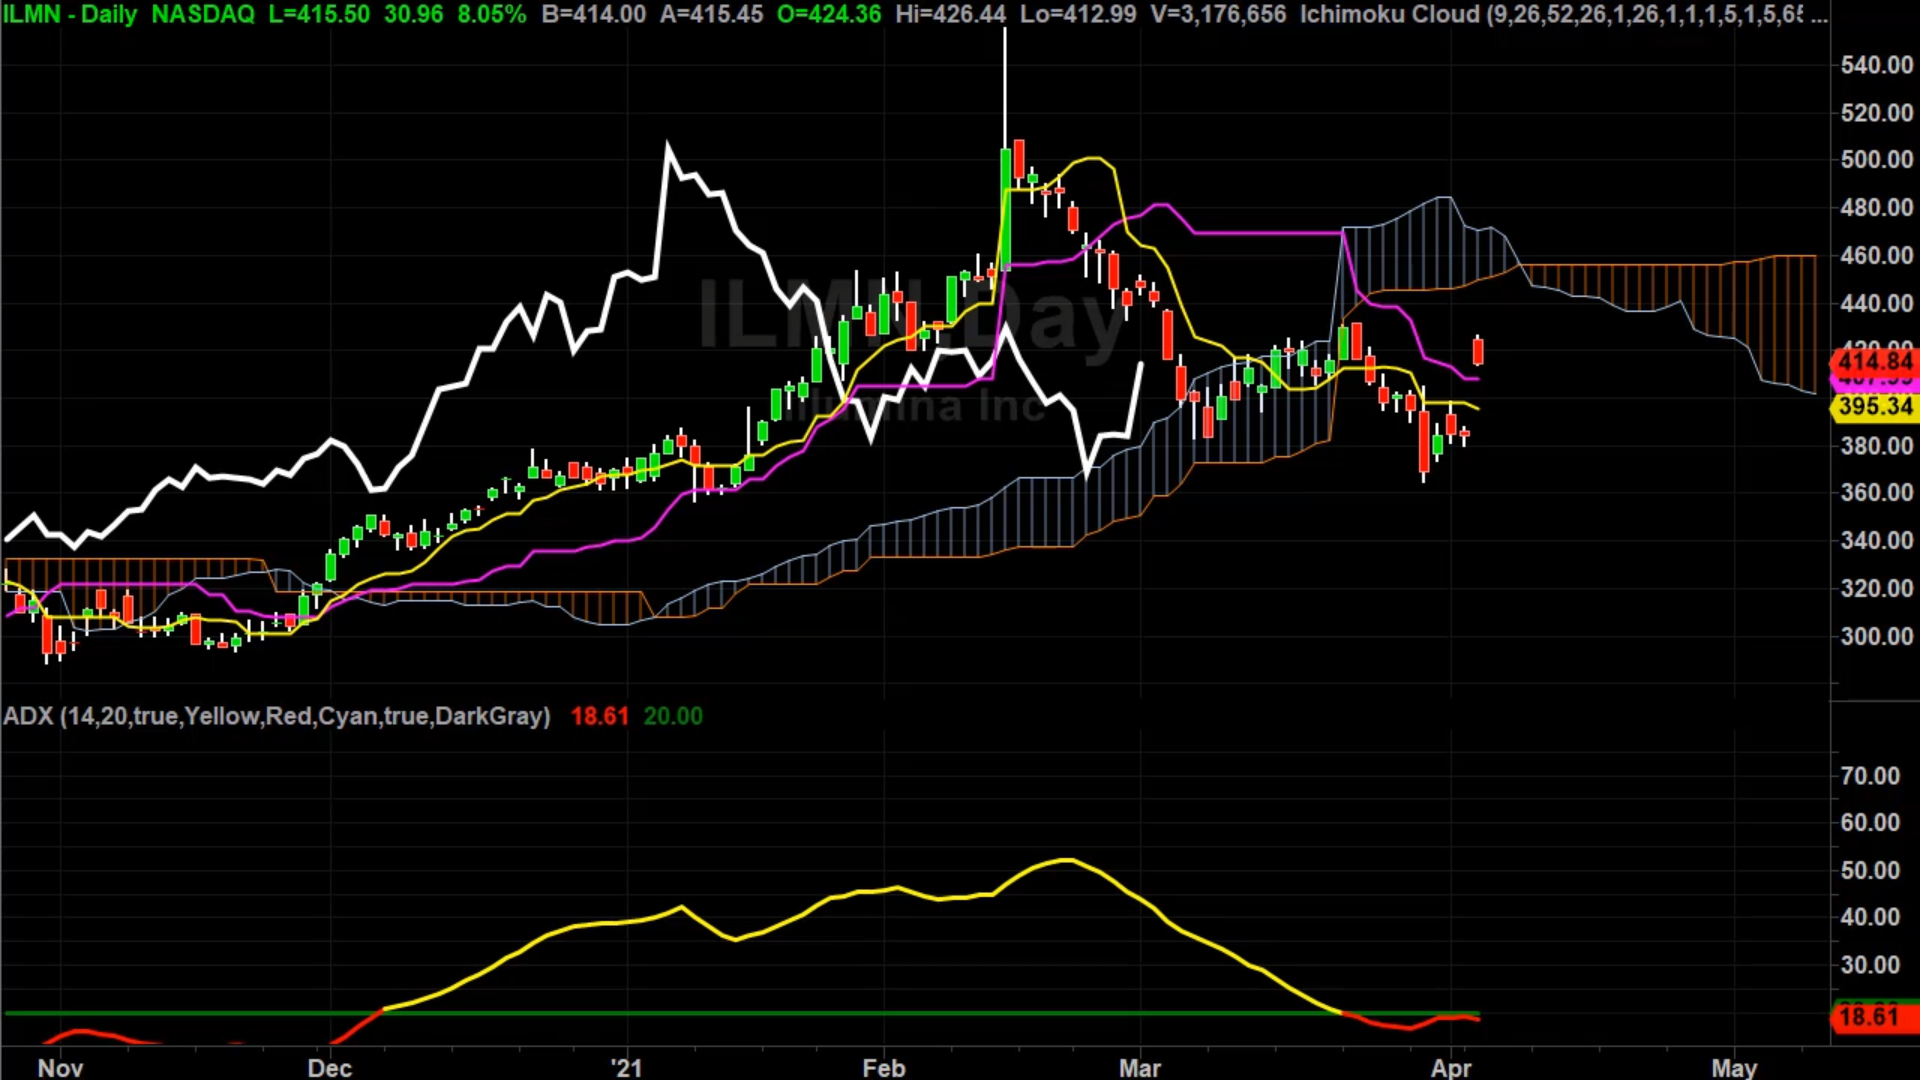1920x1080 pixels.
Task: Click the 340.00 price axis label
Action: pyautogui.click(x=1877, y=540)
